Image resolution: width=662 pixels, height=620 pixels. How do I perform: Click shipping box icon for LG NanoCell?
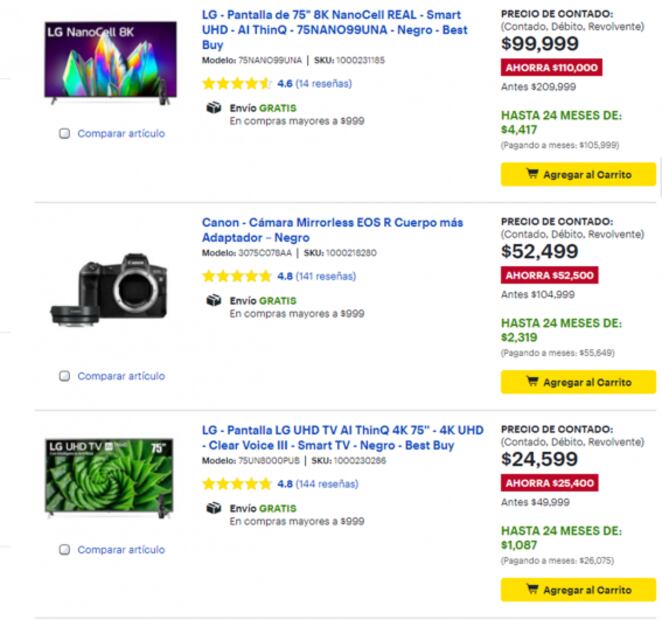coord(212,109)
